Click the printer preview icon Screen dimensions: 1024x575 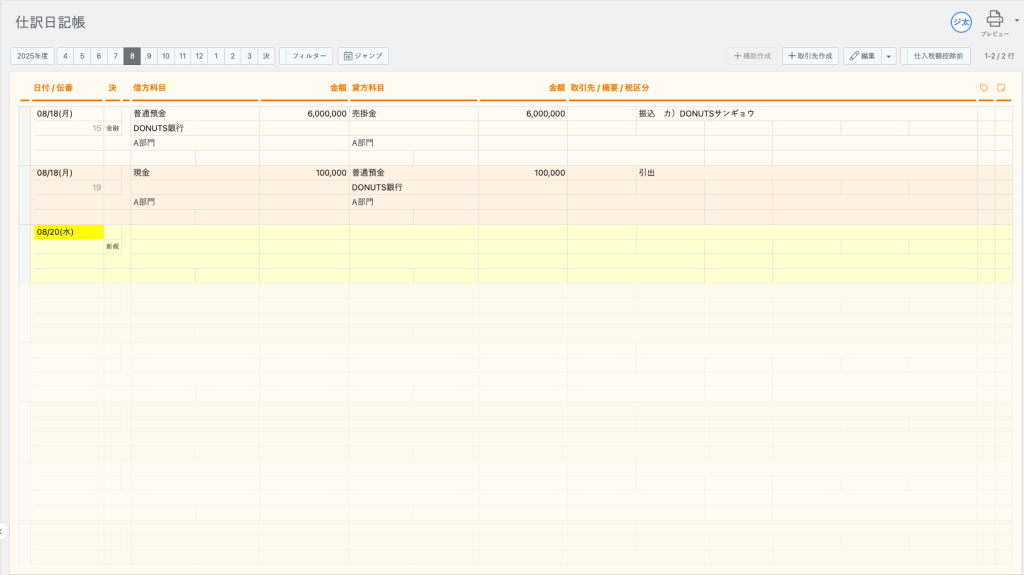pos(994,19)
